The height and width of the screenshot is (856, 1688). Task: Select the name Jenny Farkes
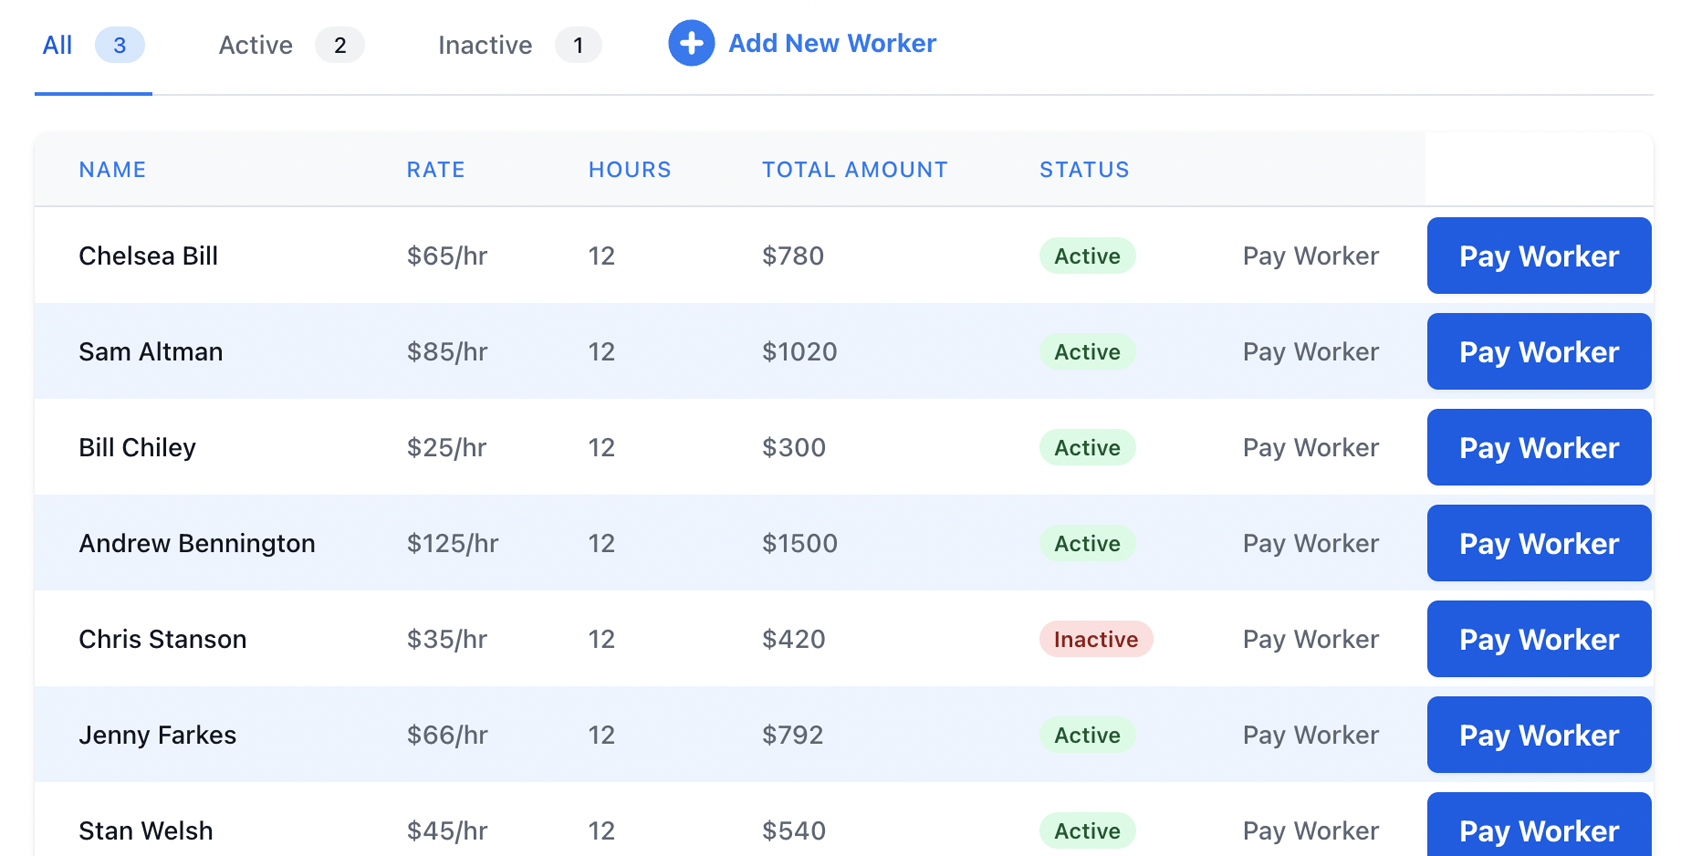coord(158,735)
